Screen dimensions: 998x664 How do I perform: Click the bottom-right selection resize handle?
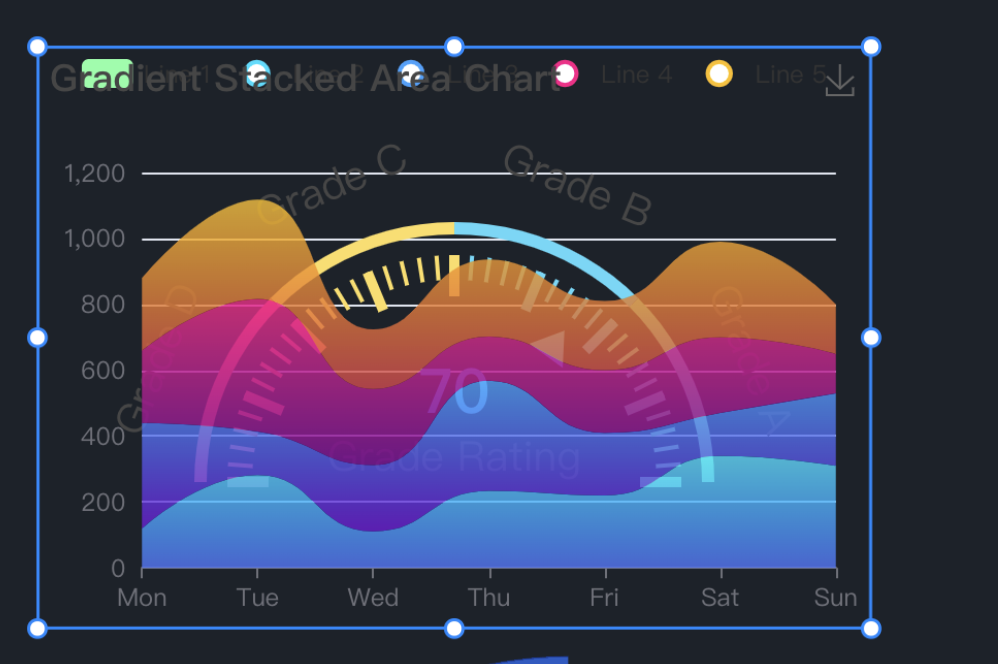(x=870, y=628)
